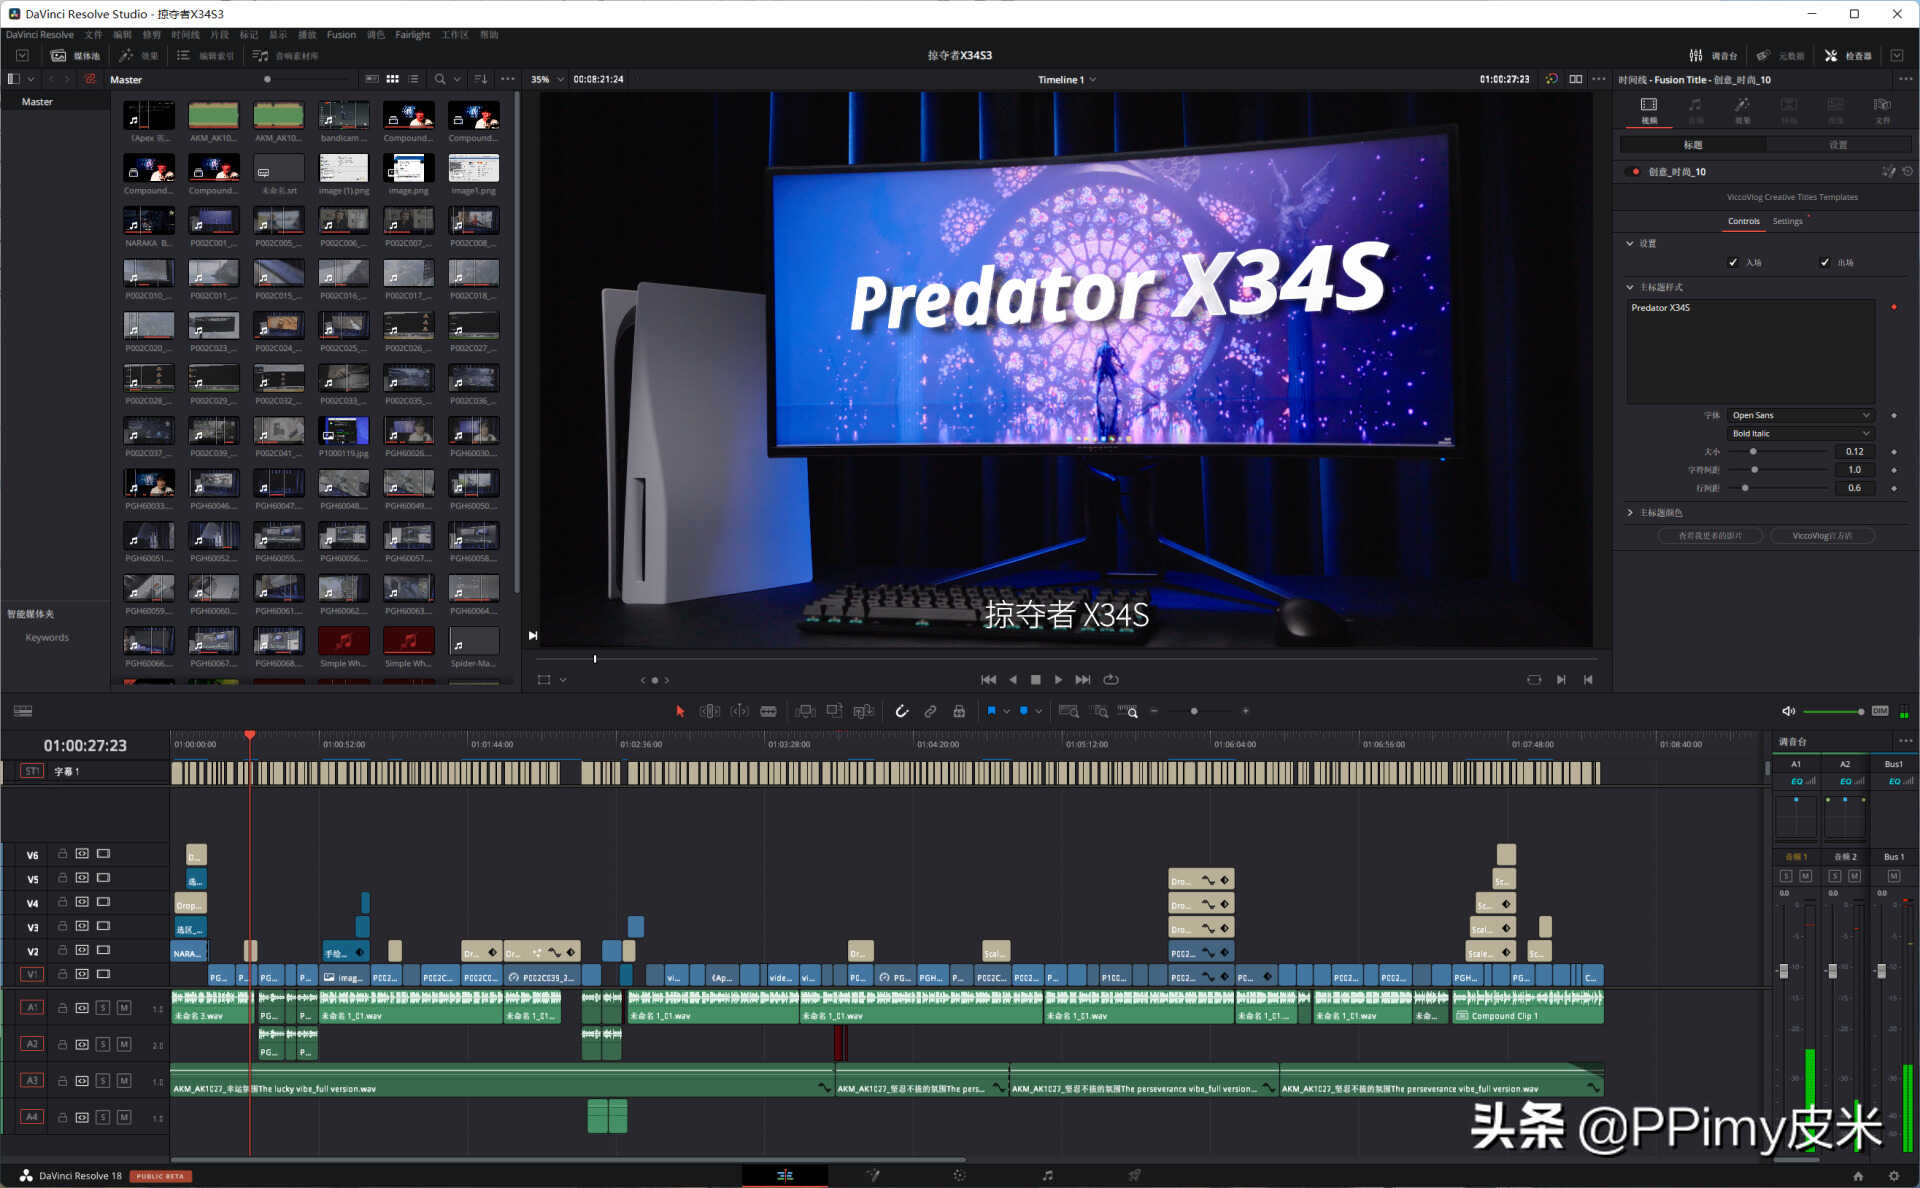
Task: Mute audio track A1
Action: click(x=124, y=1007)
